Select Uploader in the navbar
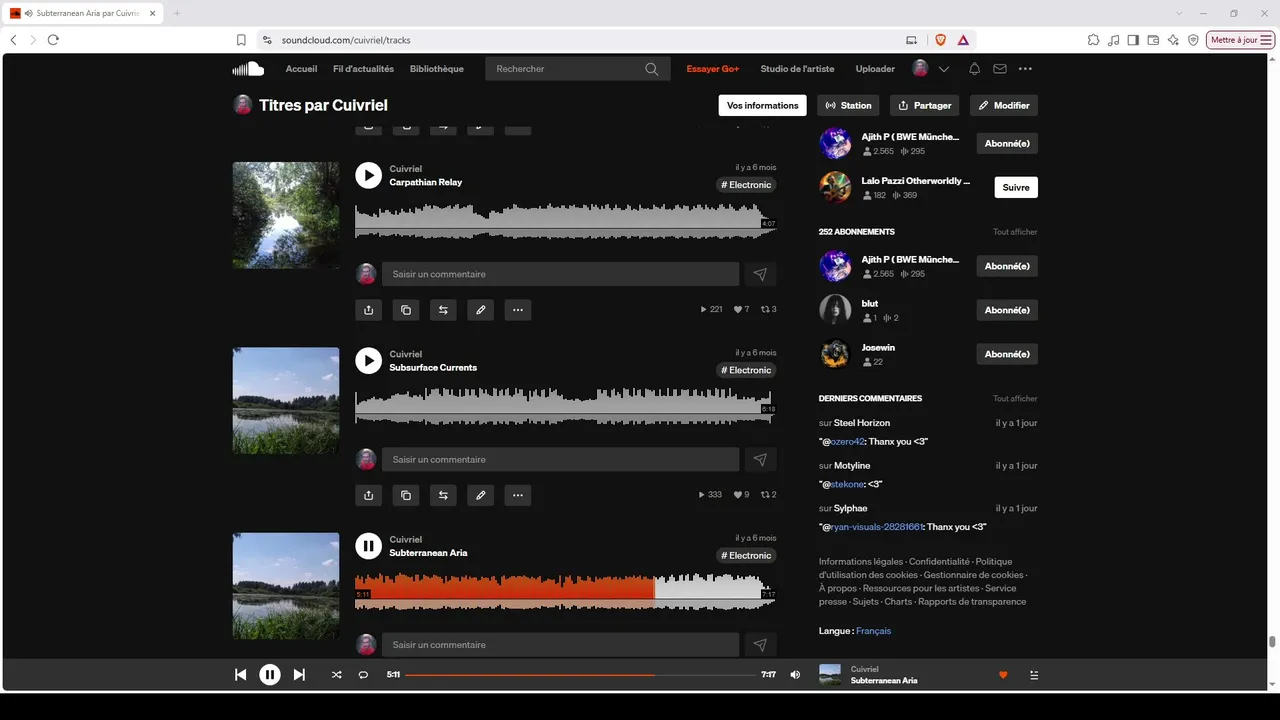This screenshot has height=720, width=1280. point(875,69)
